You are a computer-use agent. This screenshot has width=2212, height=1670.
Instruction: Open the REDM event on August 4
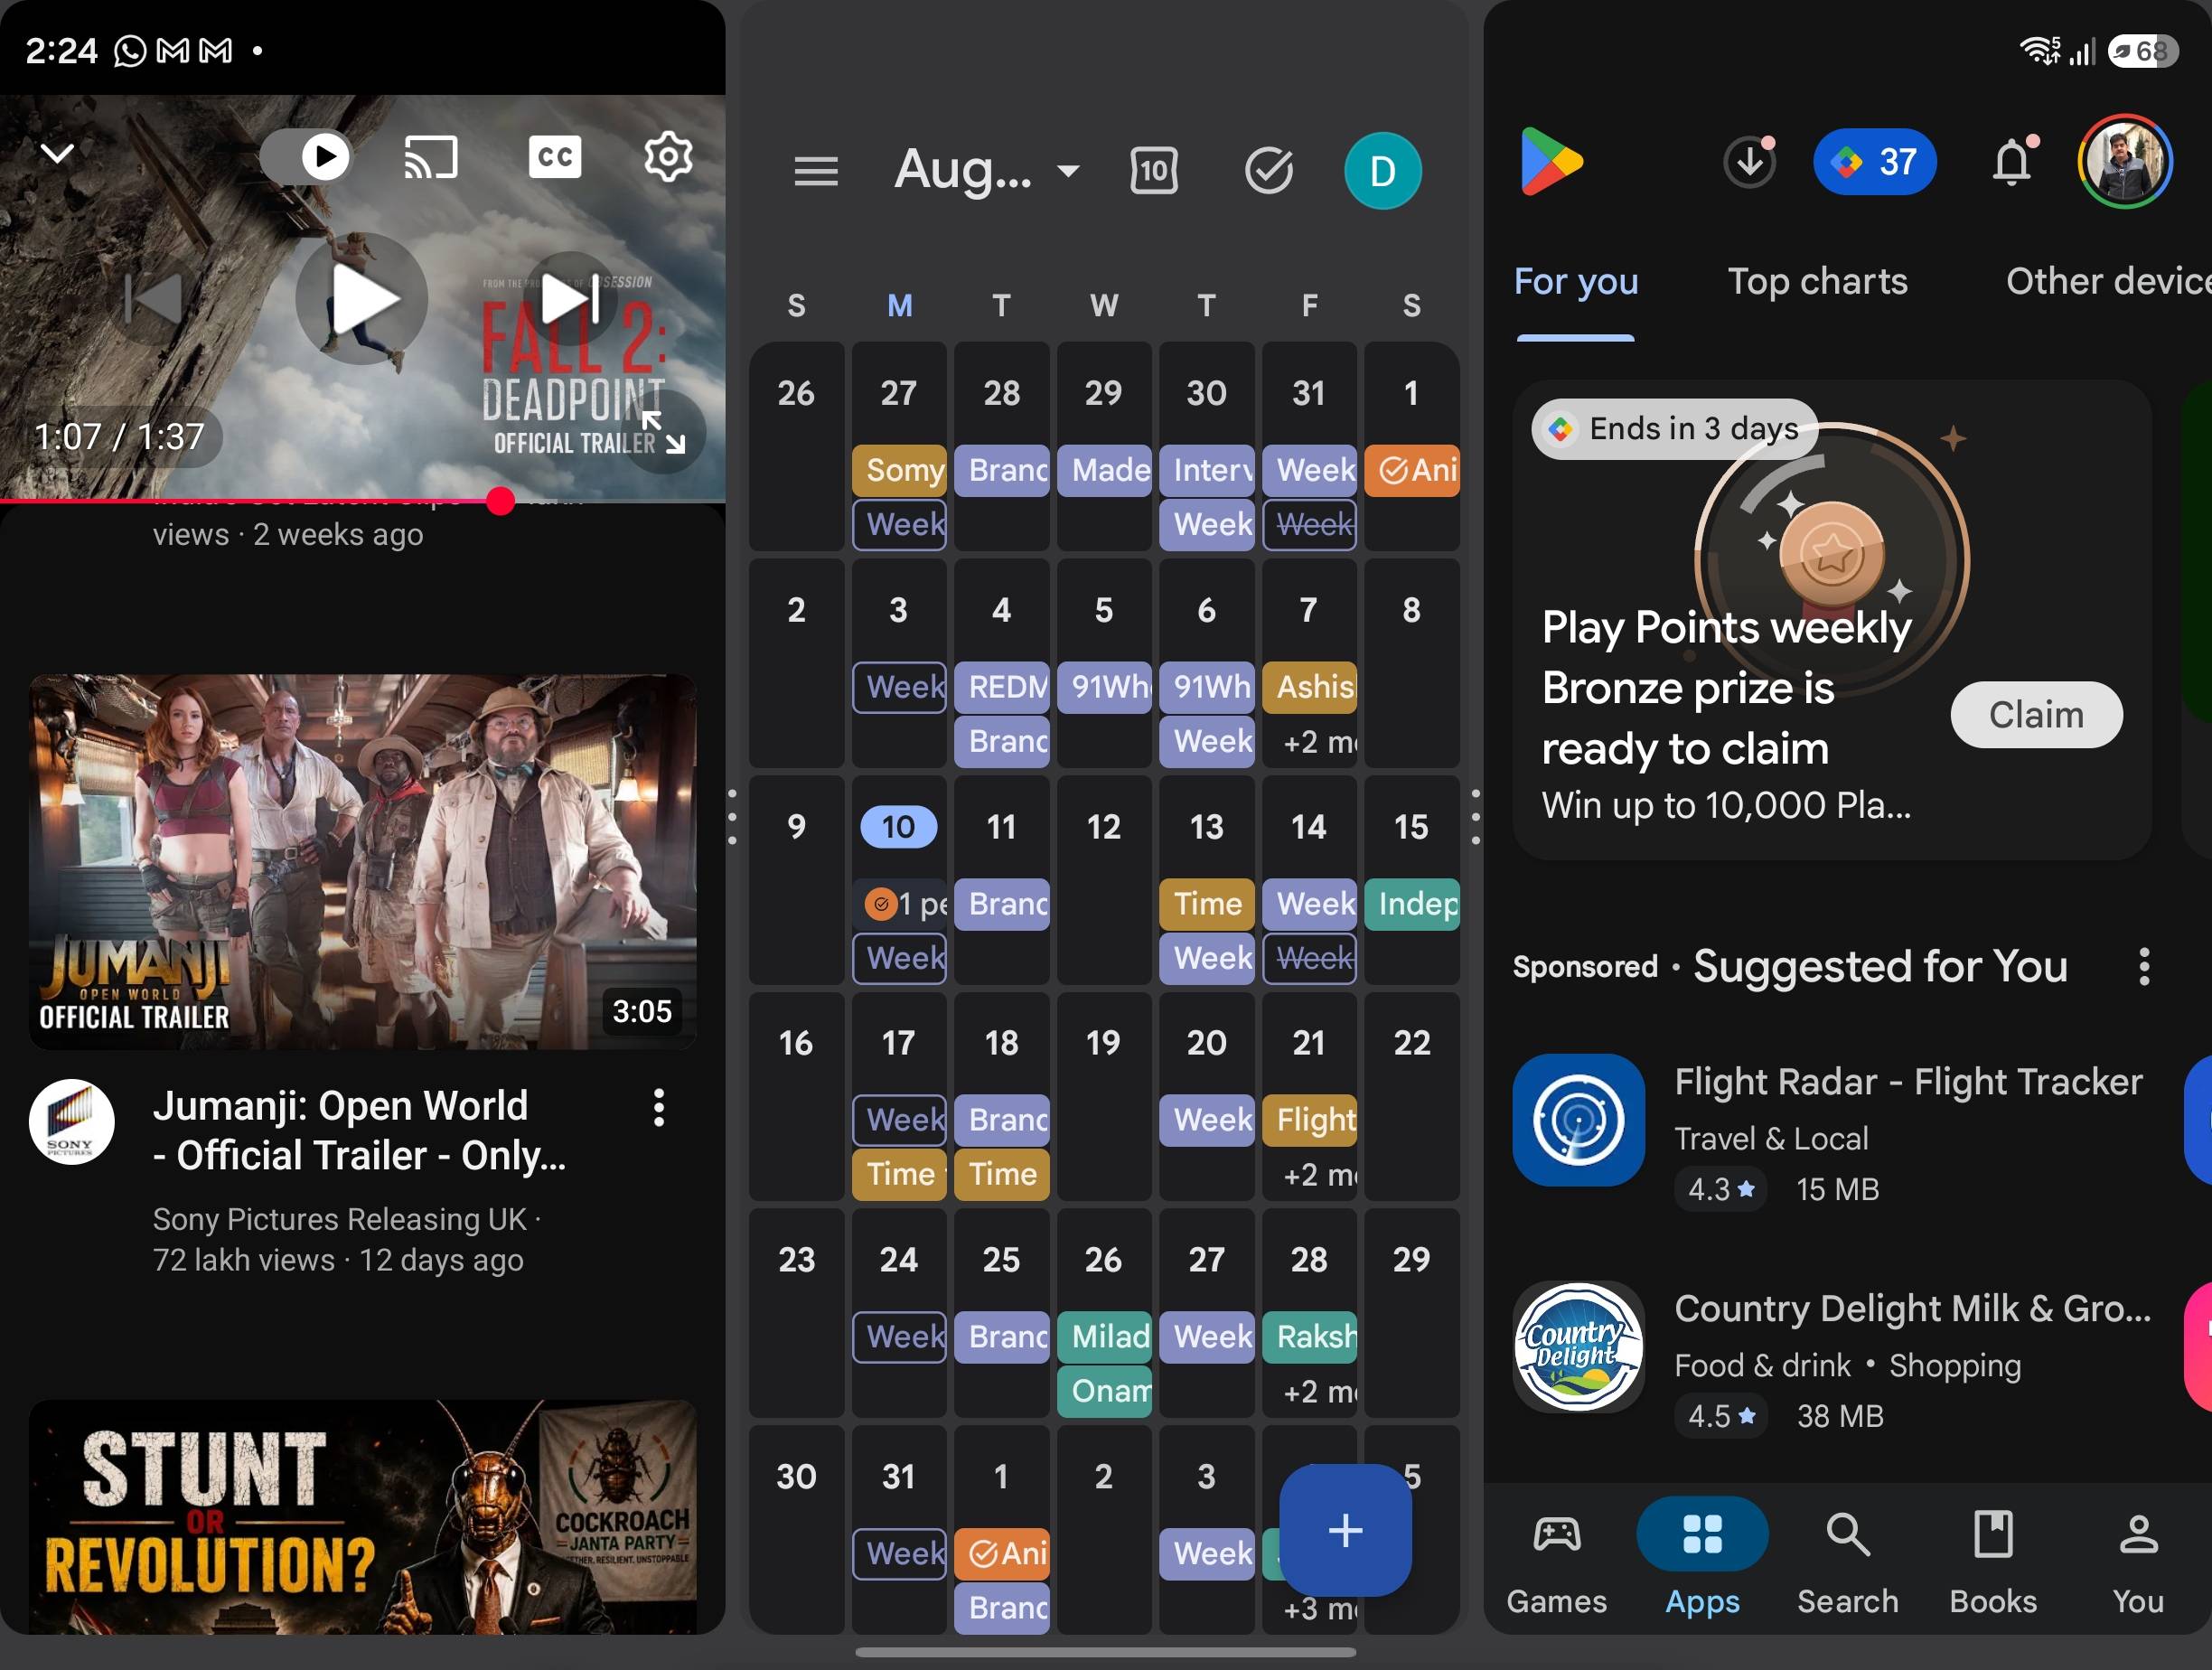pyautogui.click(x=1002, y=687)
